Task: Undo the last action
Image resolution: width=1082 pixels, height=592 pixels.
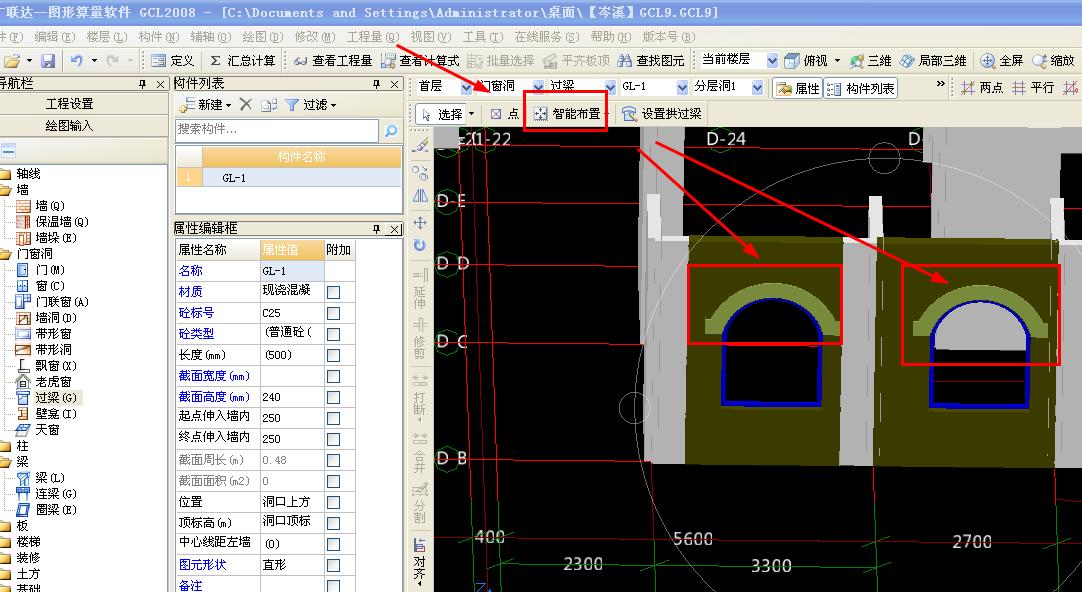Action: 77,61
